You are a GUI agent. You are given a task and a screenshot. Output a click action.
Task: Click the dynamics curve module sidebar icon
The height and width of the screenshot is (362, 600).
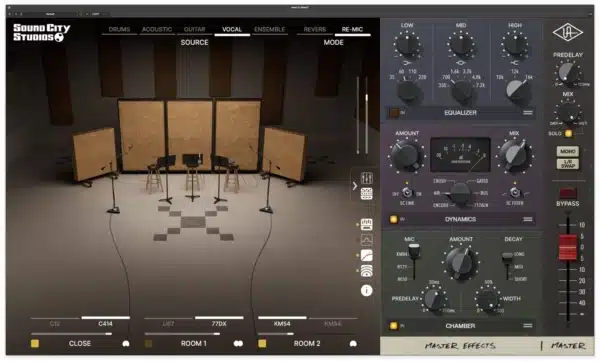click(x=367, y=255)
